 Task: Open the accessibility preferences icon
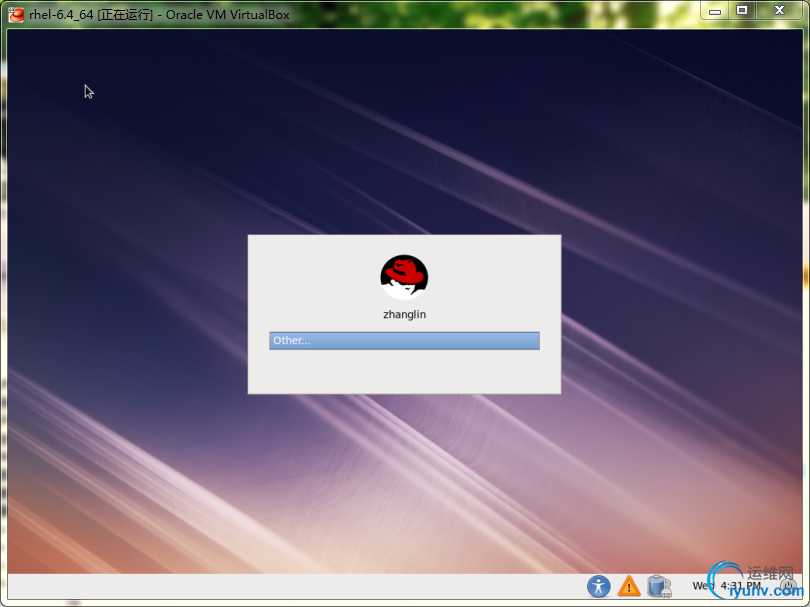(599, 586)
